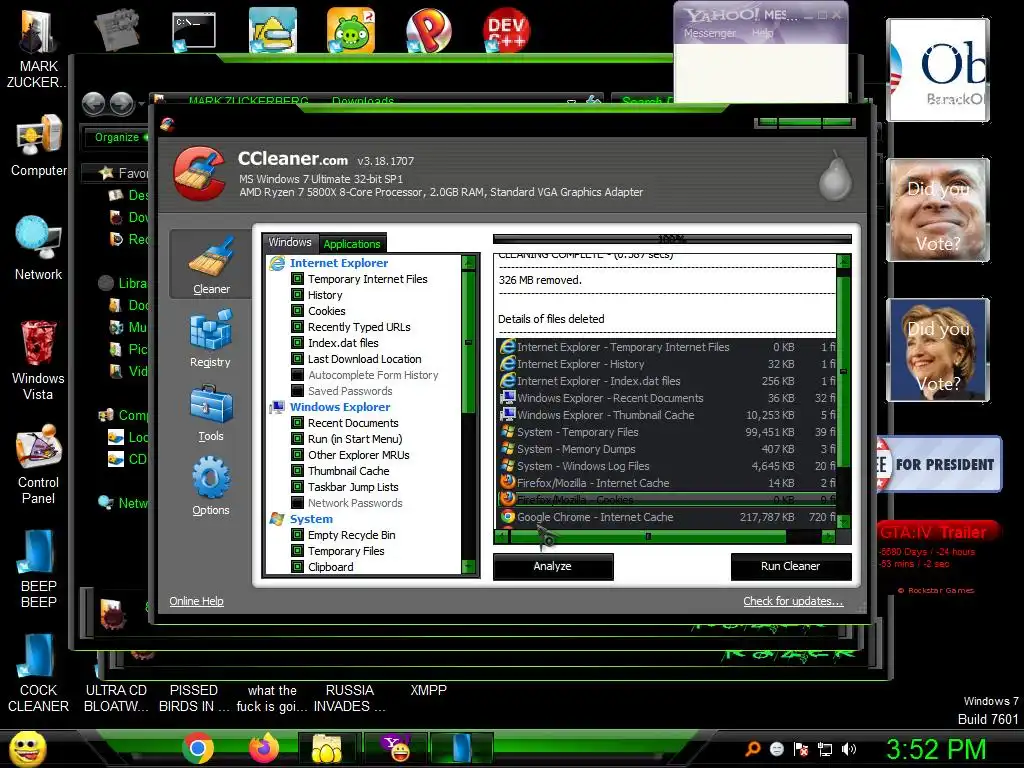Click Google Chrome in the taskbar
The image size is (1024, 768).
197,748
